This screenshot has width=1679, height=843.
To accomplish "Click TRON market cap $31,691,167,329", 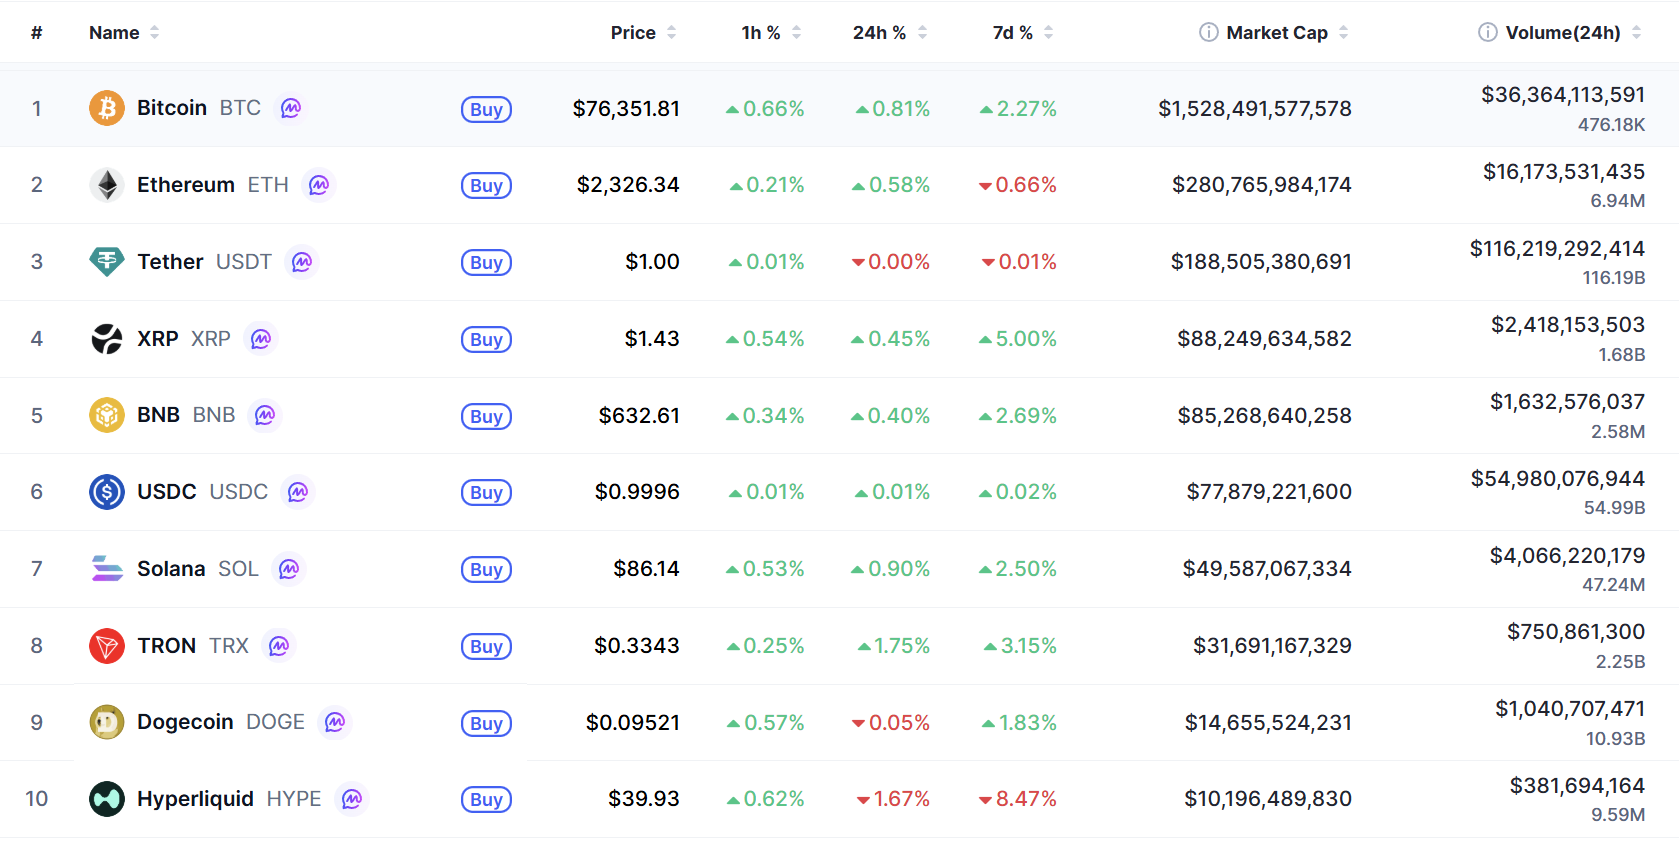I will point(1272,646).
